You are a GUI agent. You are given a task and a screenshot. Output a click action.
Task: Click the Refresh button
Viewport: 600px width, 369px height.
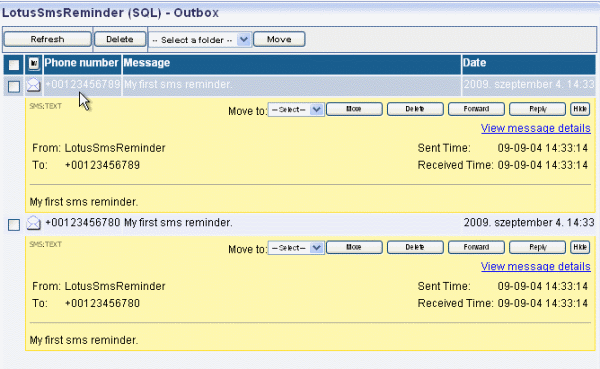[47, 39]
